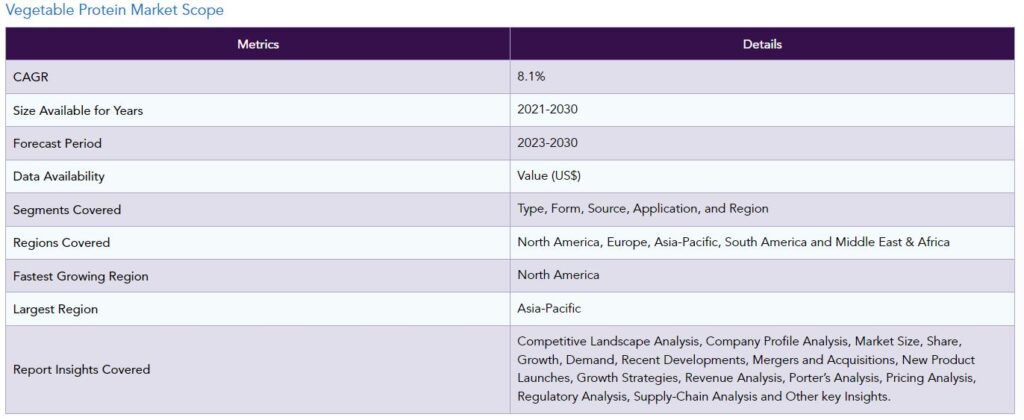1024x420 pixels.
Task: Click the 2021-2030 value cell
Action: (547, 110)
